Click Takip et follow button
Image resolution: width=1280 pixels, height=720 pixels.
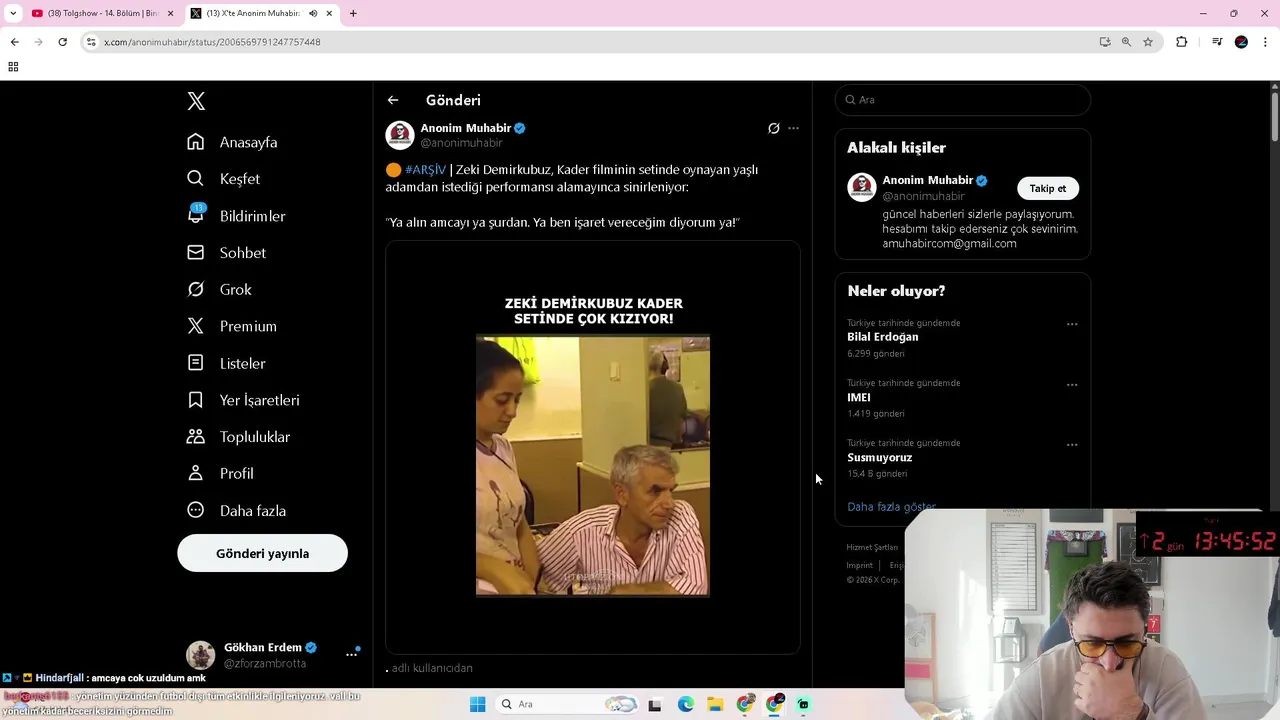1048,188
